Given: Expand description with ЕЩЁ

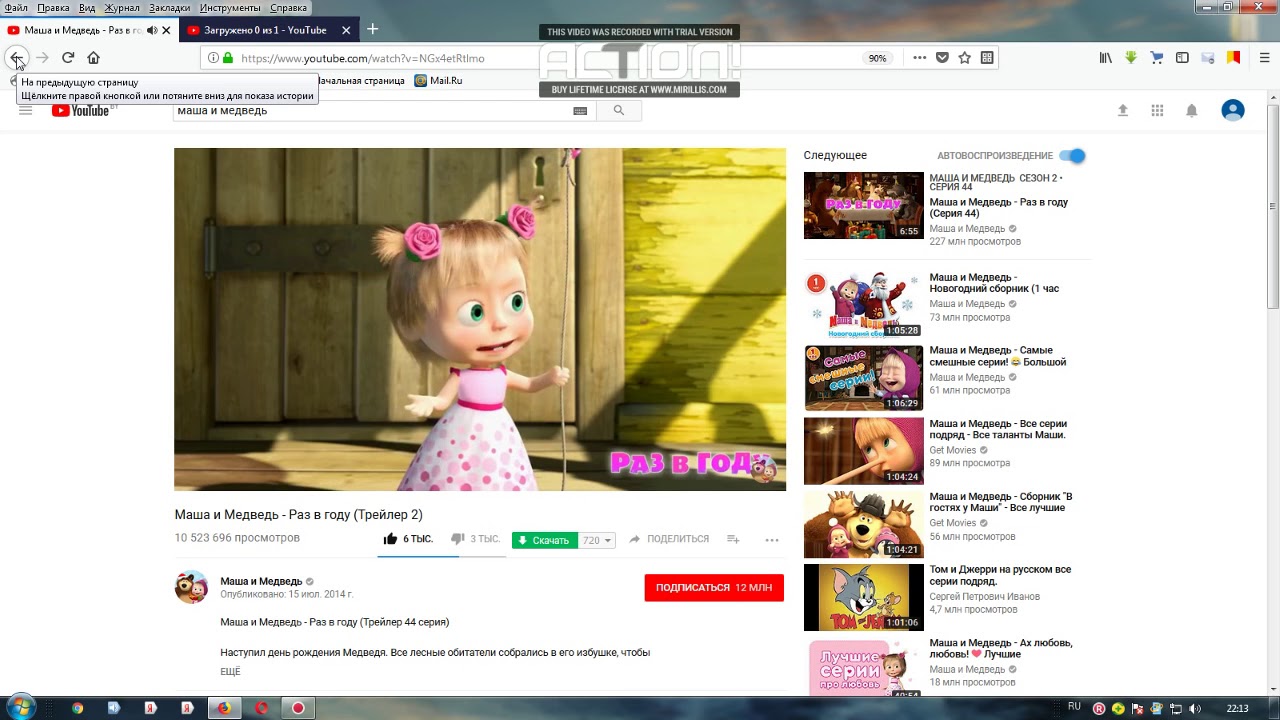Looking at the screenshot, I should pos(230,672).
